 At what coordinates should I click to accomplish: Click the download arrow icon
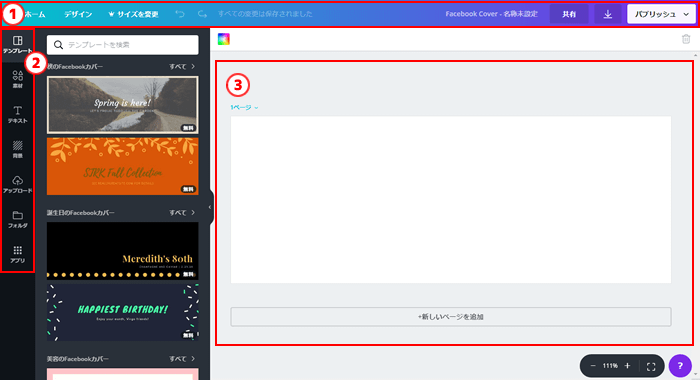tap(608, 14)
